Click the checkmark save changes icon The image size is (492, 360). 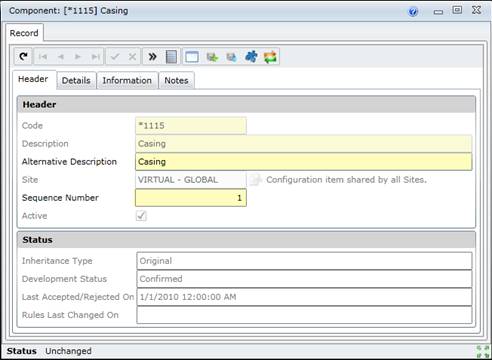click(115, 57)
